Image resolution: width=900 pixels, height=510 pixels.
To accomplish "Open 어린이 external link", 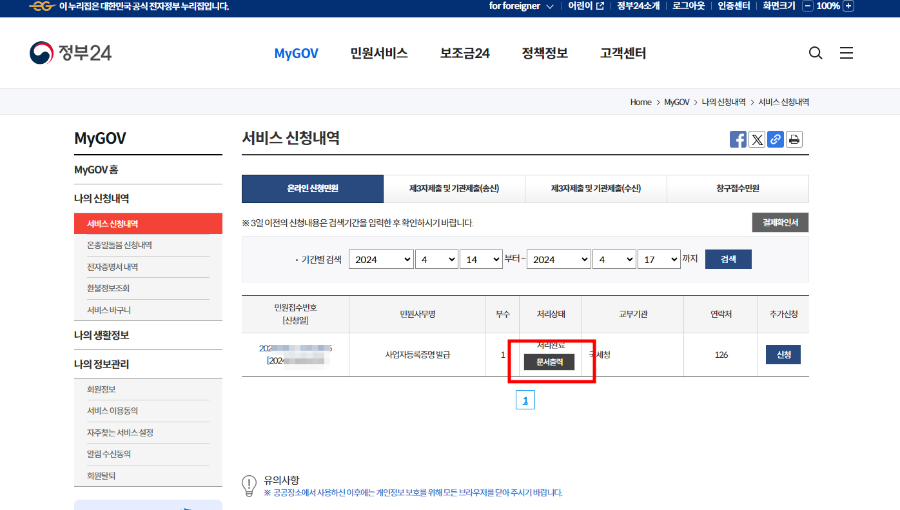I will (x=585, y=6).
